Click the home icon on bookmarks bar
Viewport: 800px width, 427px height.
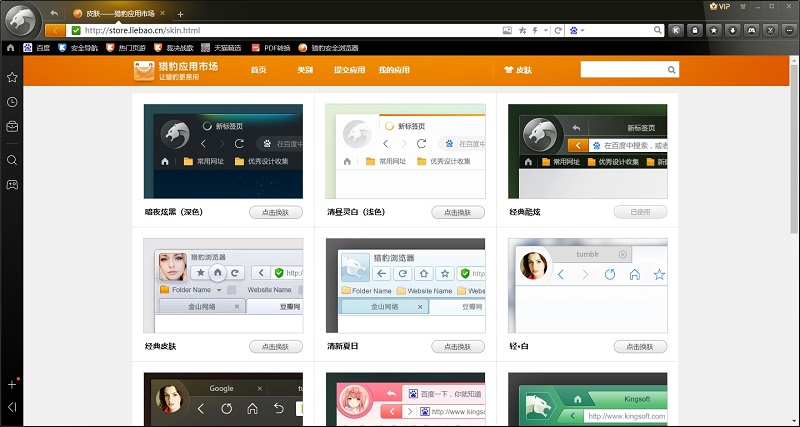[x=10, y=47]
